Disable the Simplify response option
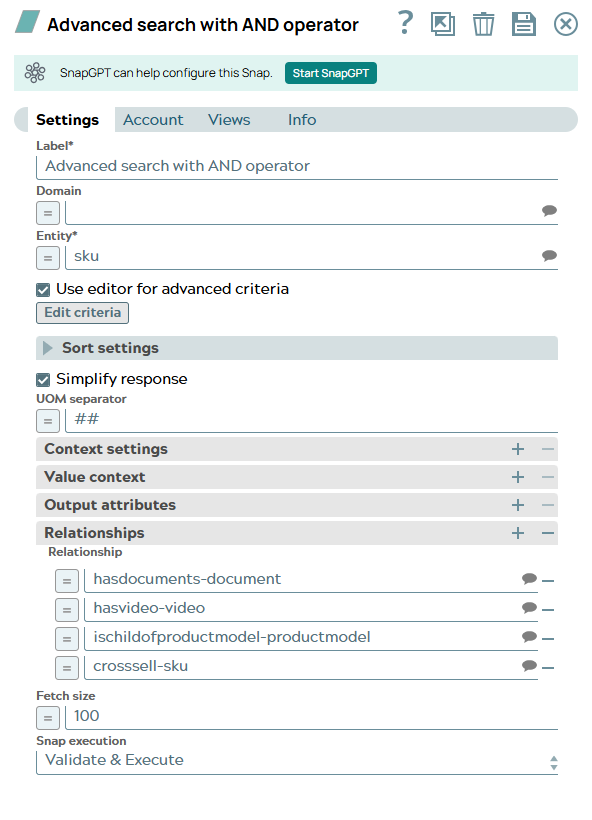Screen dimensions: 592x820 [42, 379]
